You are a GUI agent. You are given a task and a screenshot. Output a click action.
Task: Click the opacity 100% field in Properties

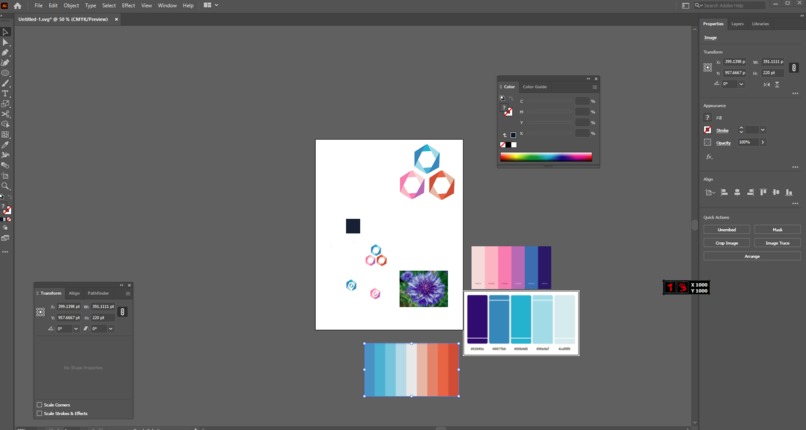[x=748, y=142]
